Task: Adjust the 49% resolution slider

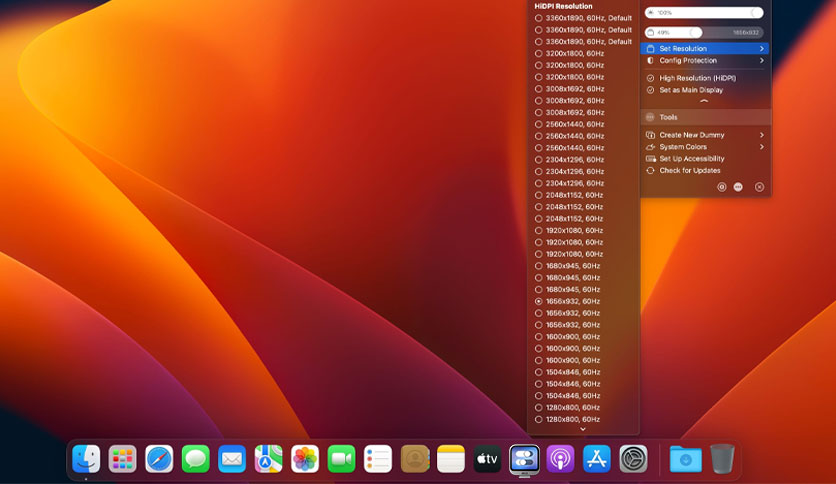Action: 704,33
